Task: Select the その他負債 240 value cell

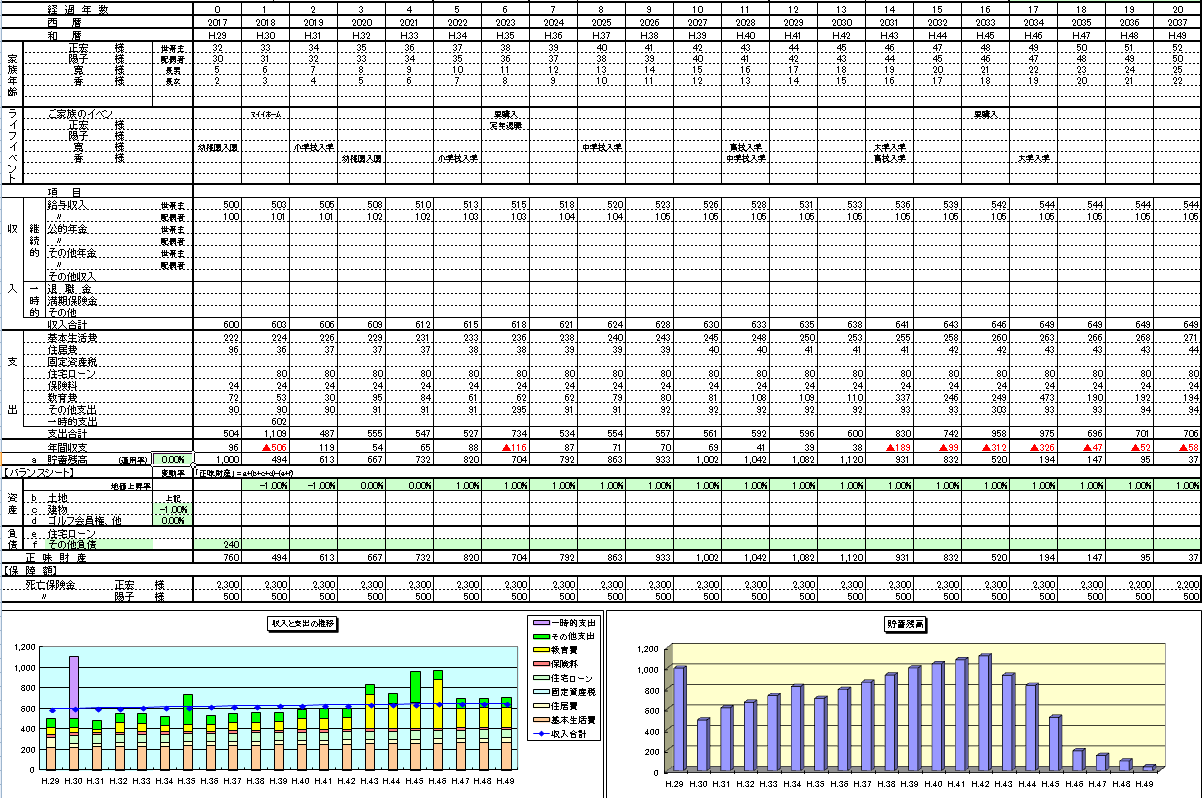Action: (217, 543)
